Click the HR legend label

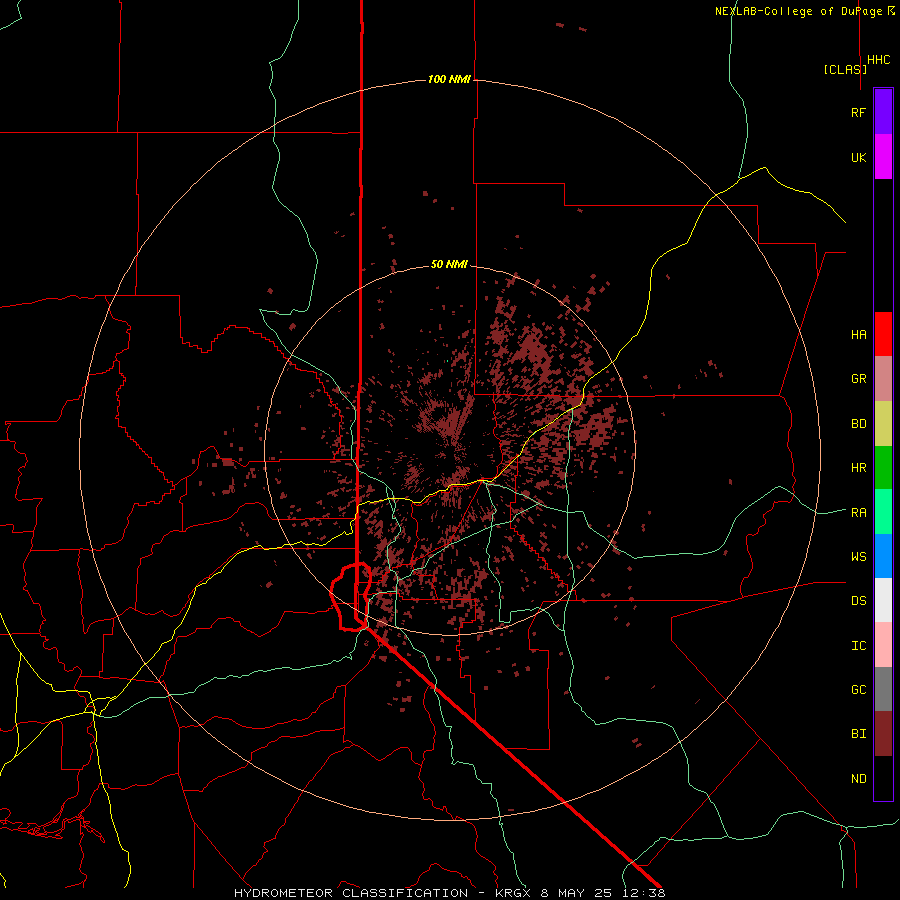(858, 468)
